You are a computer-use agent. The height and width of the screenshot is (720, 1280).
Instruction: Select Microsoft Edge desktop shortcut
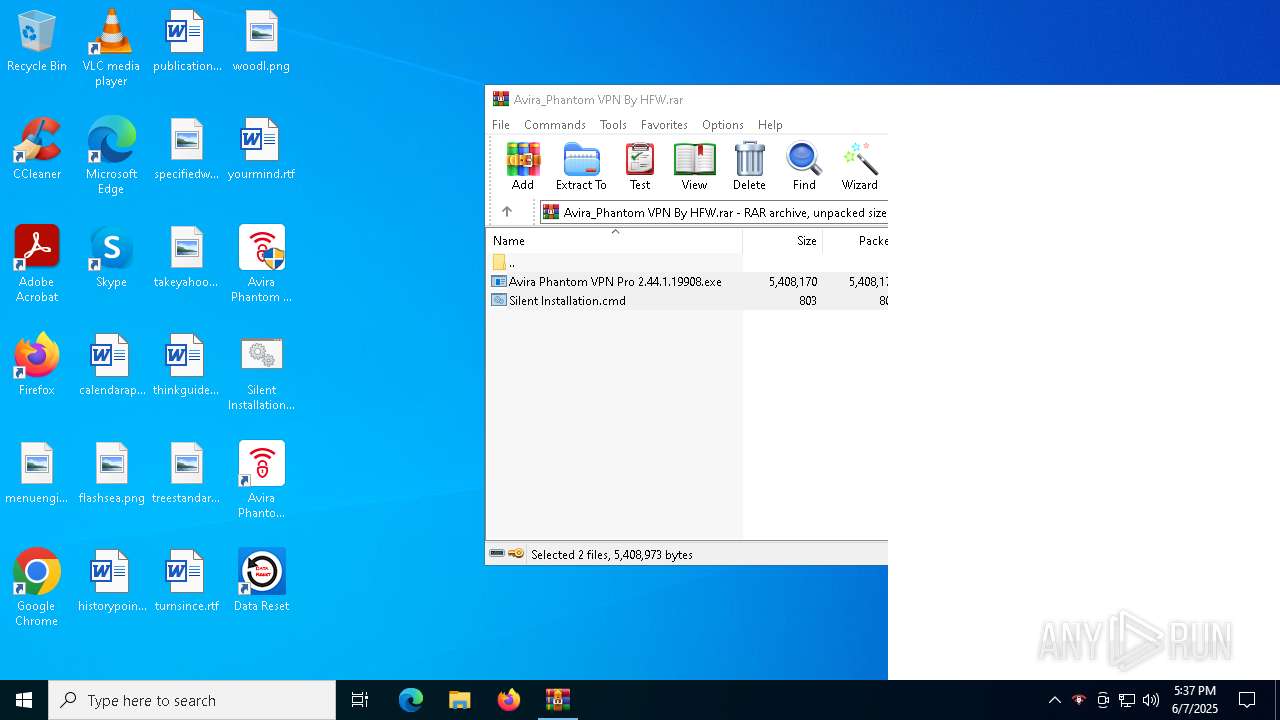pyautogui.click(x=111, y=156)
